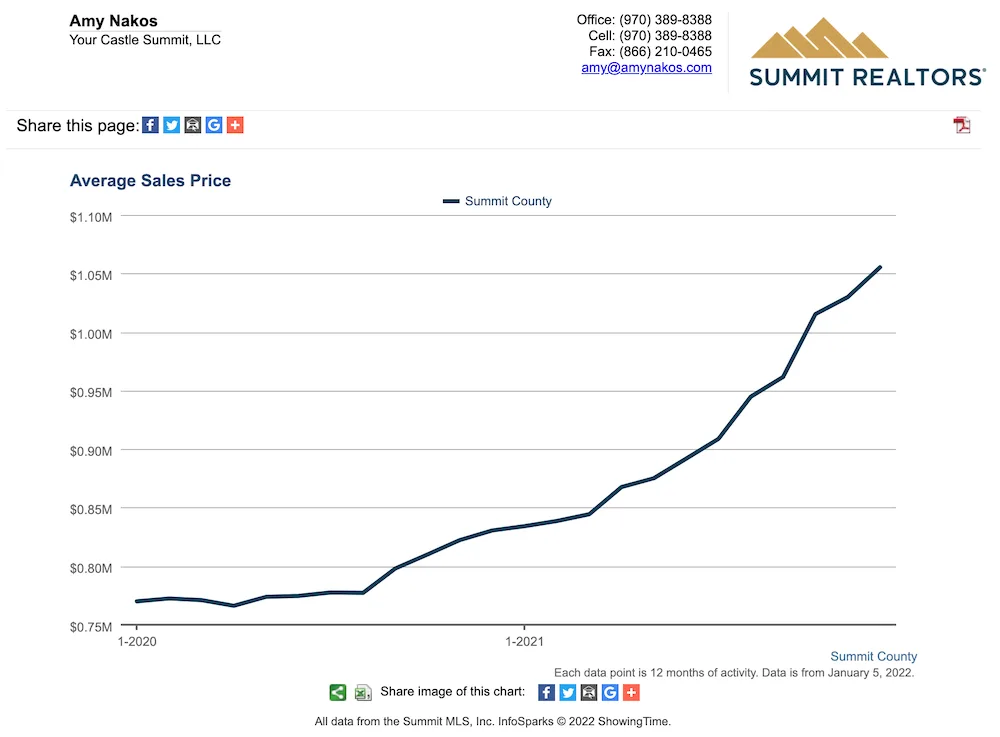
Task: Click the green share chart icon
Action: (337, 692)
